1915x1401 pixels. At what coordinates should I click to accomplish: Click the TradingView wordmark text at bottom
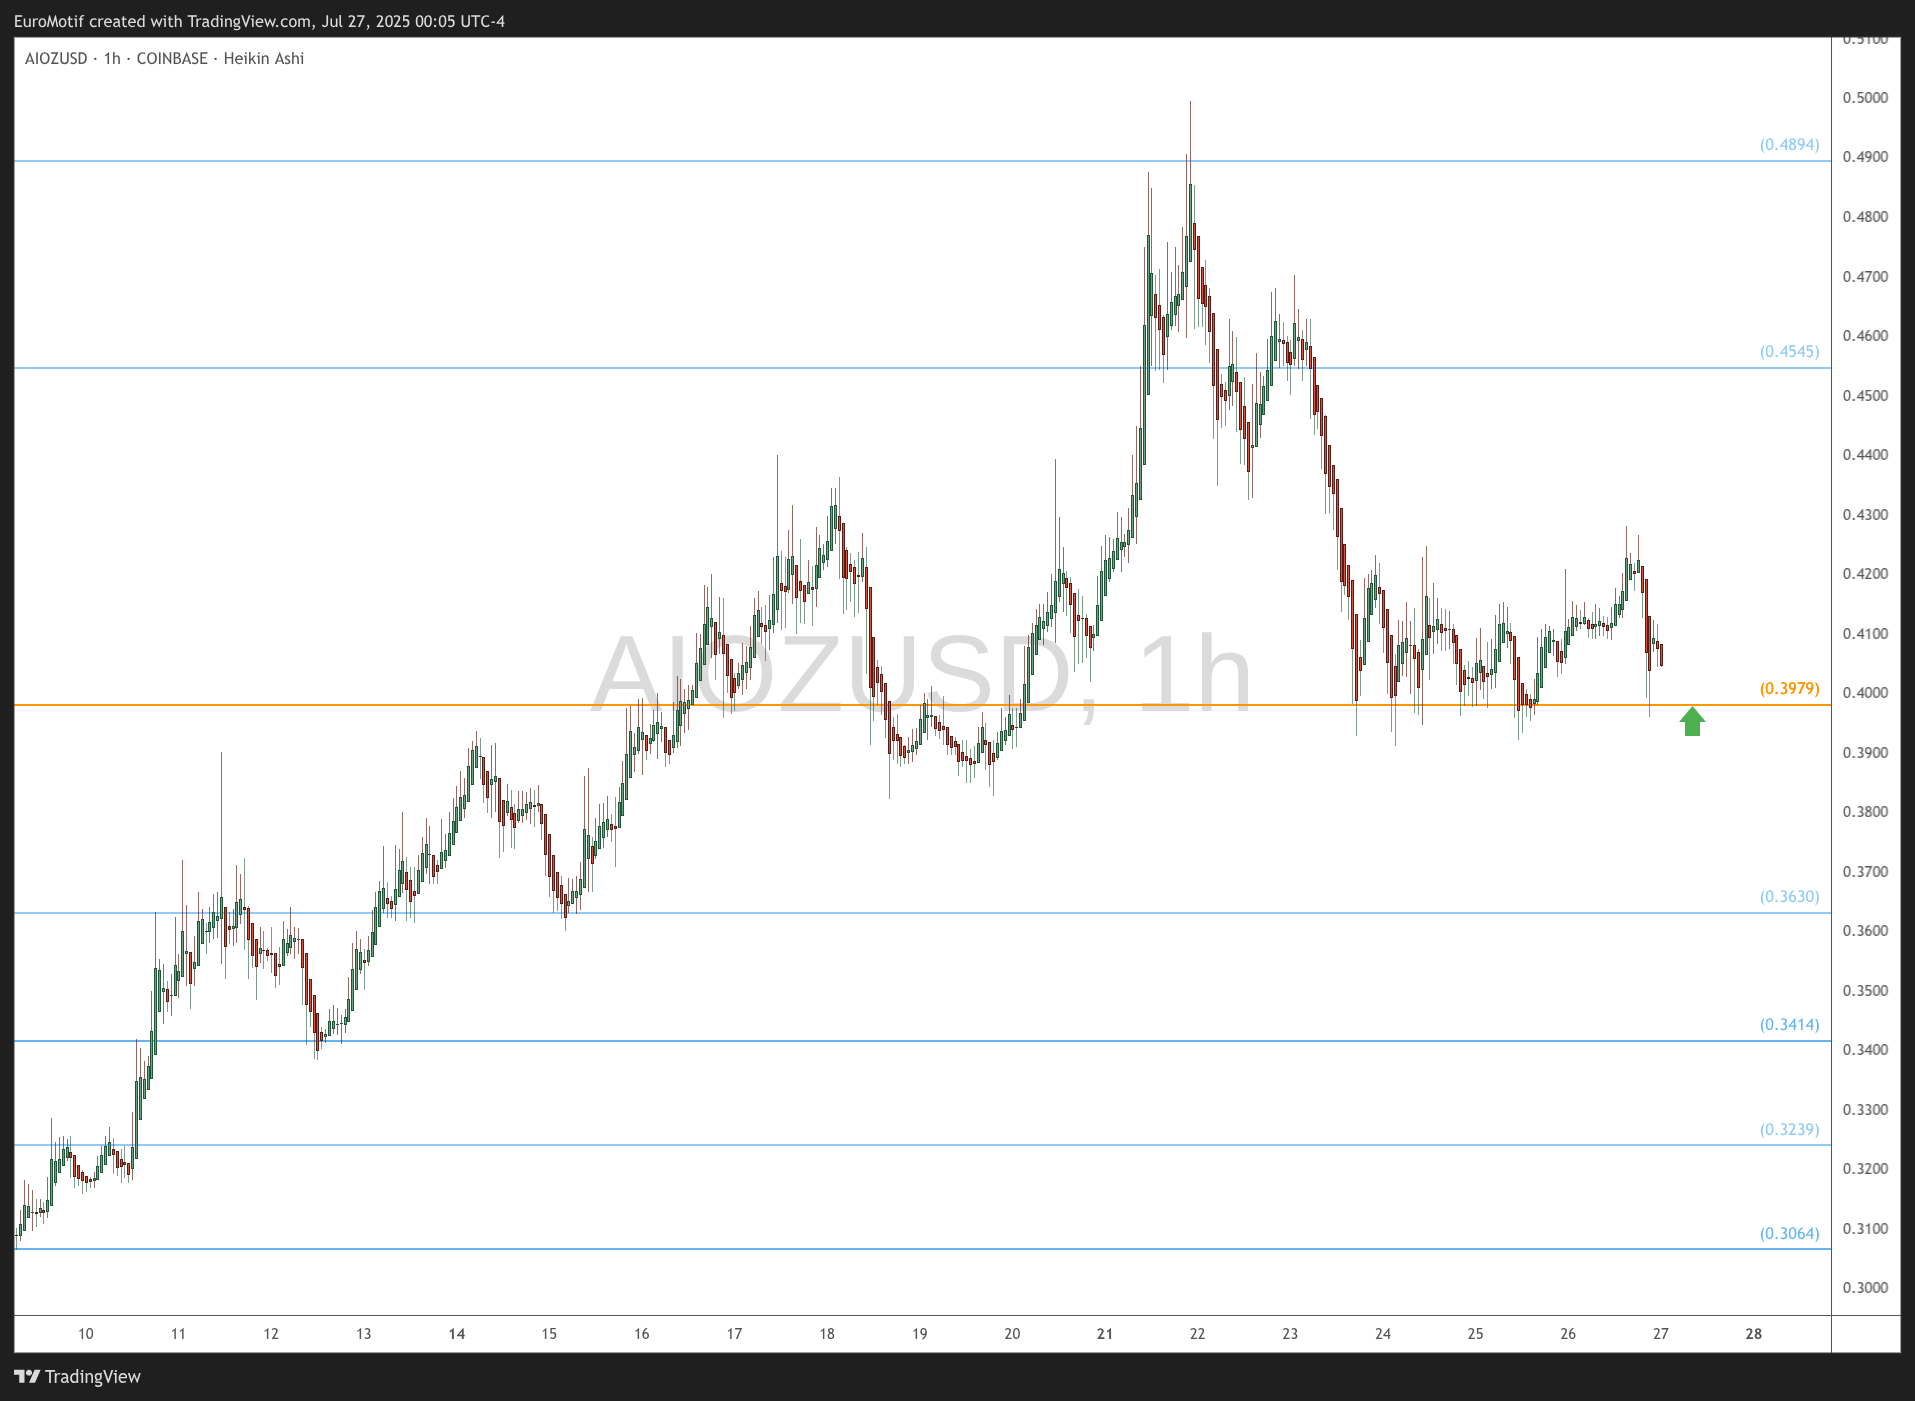pyautogui.click(x=93, y=1377)
